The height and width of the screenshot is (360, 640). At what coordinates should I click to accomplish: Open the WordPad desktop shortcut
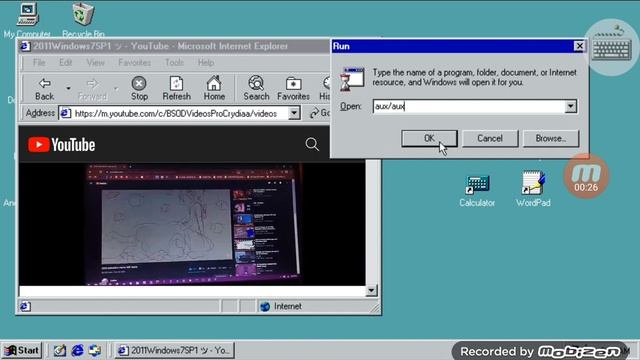pos(533,189)
